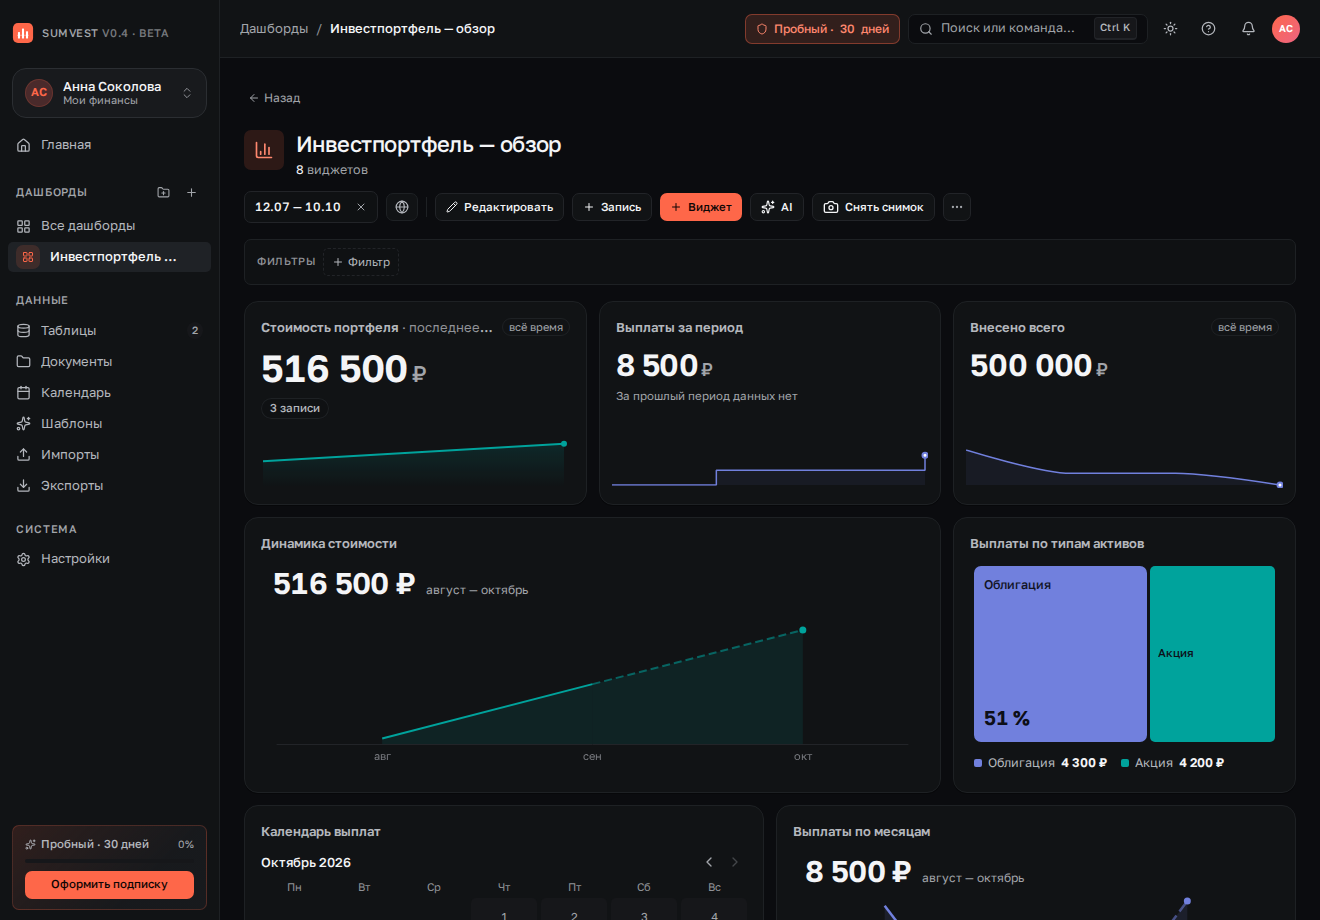
Task: Focus the Поиск или команда search field
Action: (x=1027, y=29)
